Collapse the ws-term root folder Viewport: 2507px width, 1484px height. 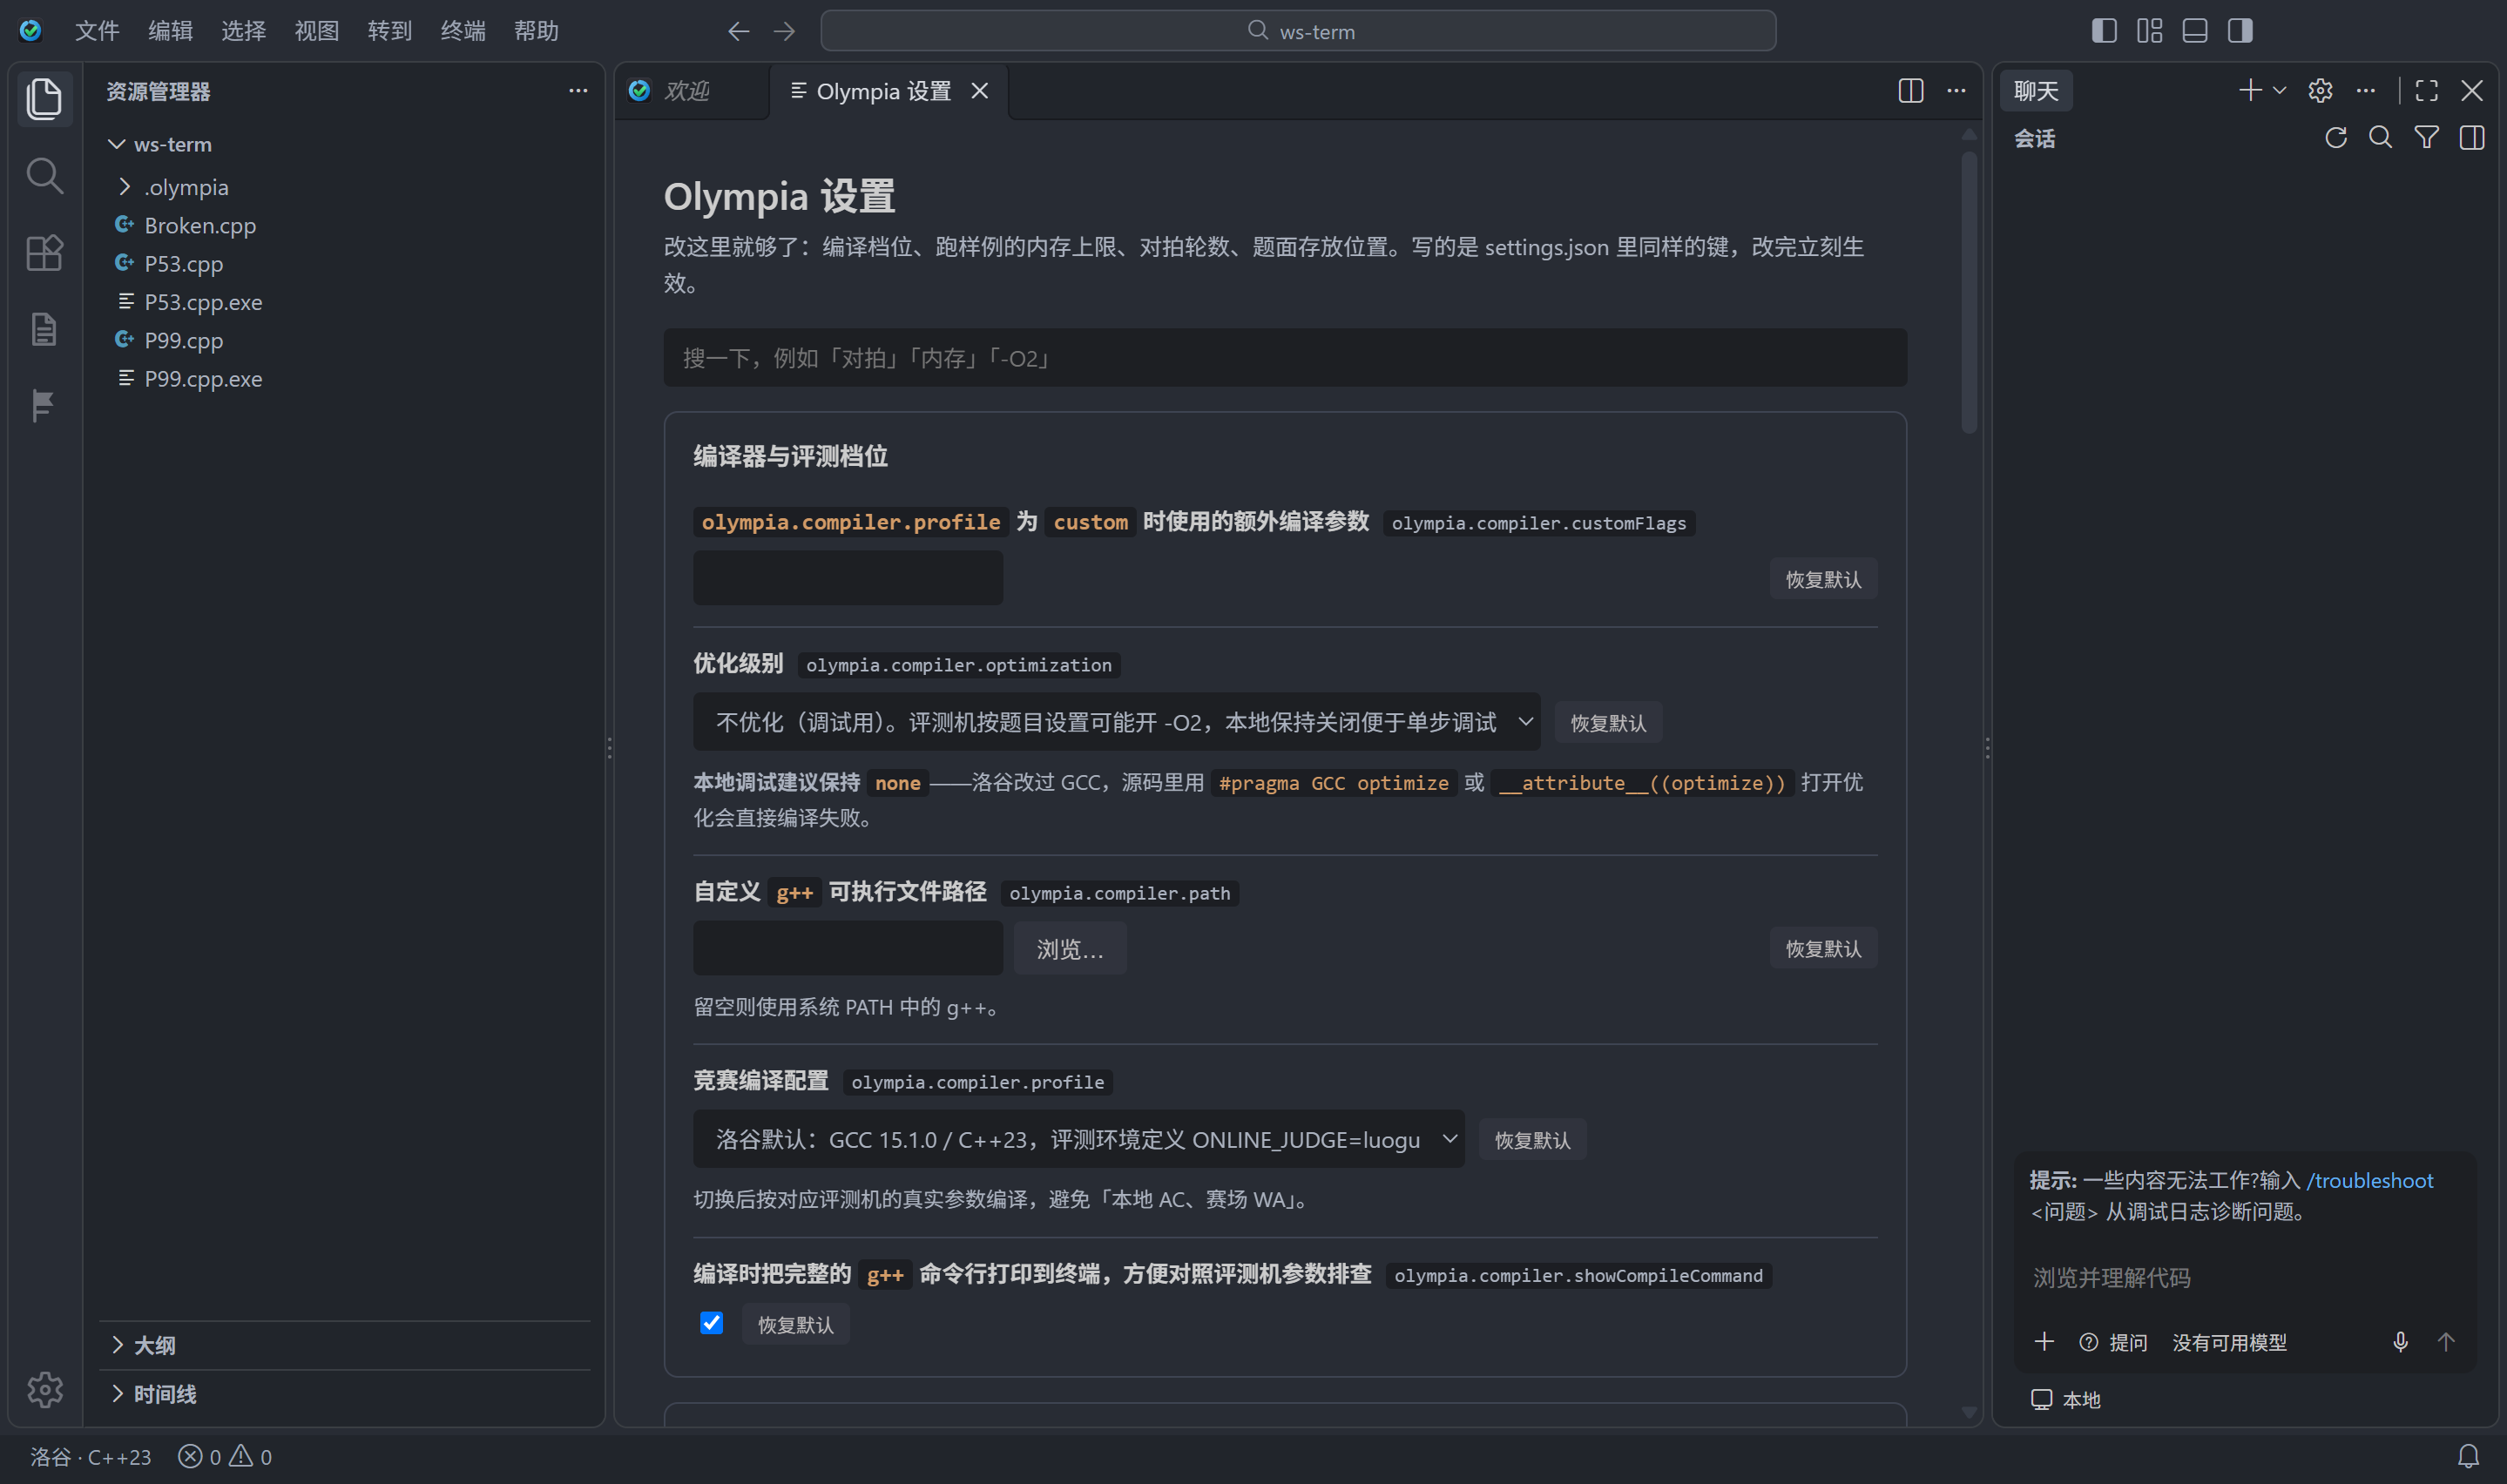tap(345, 144)
